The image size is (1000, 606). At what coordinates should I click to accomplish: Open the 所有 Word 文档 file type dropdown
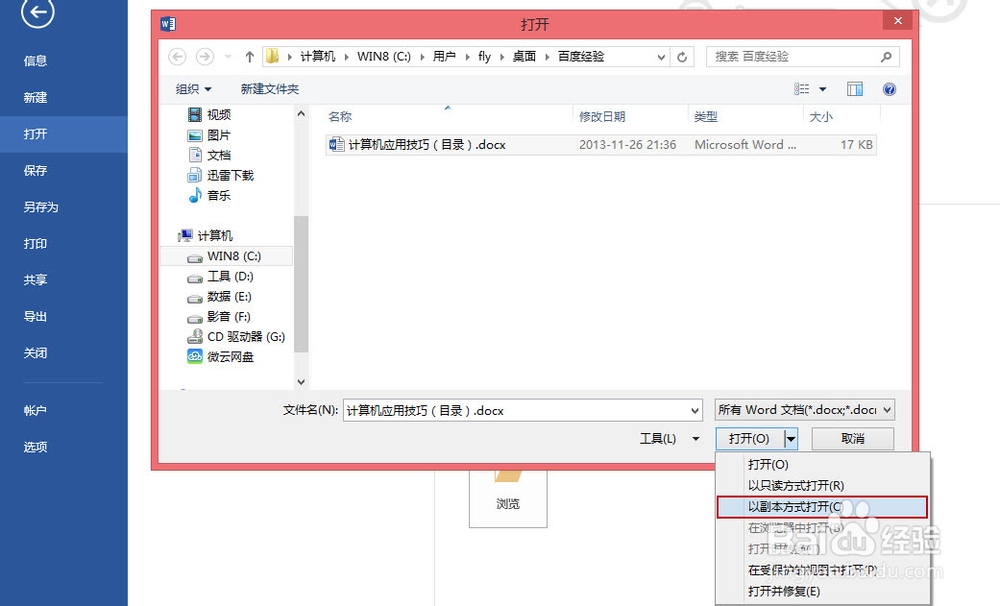(x=803, y=410)
